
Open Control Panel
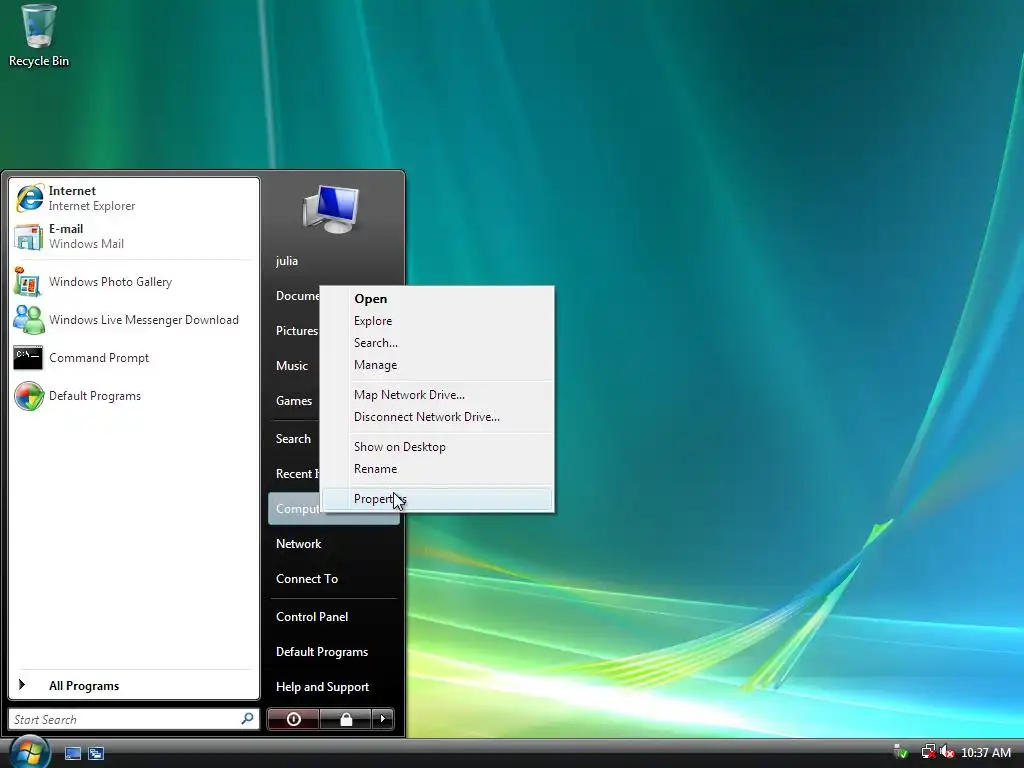click(x=333, y=616)
